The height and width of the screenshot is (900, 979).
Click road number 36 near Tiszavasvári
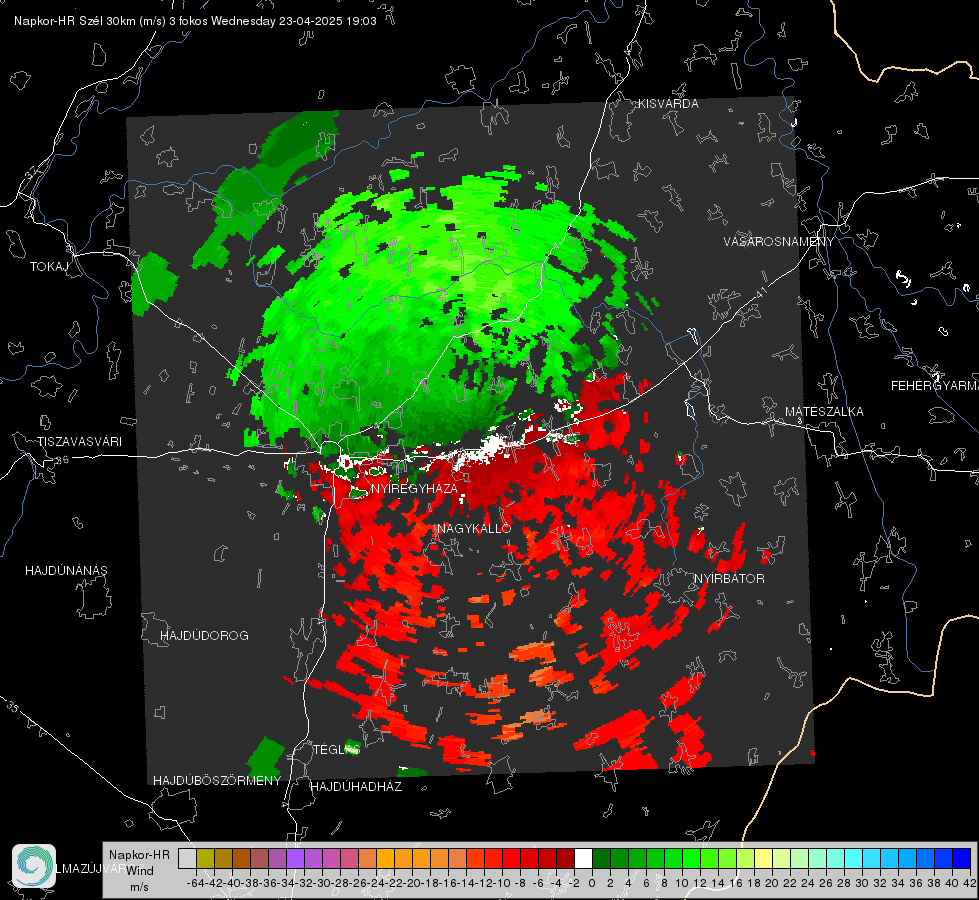62,460
